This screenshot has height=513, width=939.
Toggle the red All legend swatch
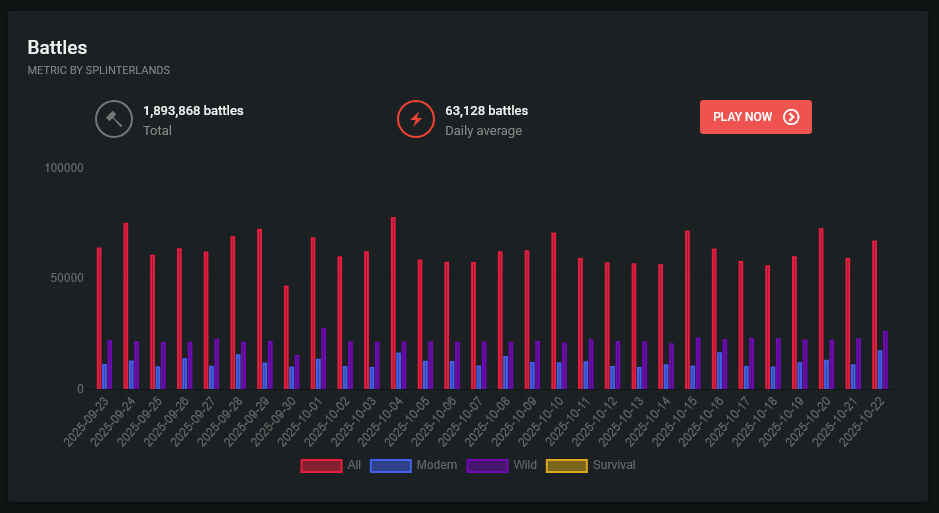pyautogui.click(x=320, y=465)
